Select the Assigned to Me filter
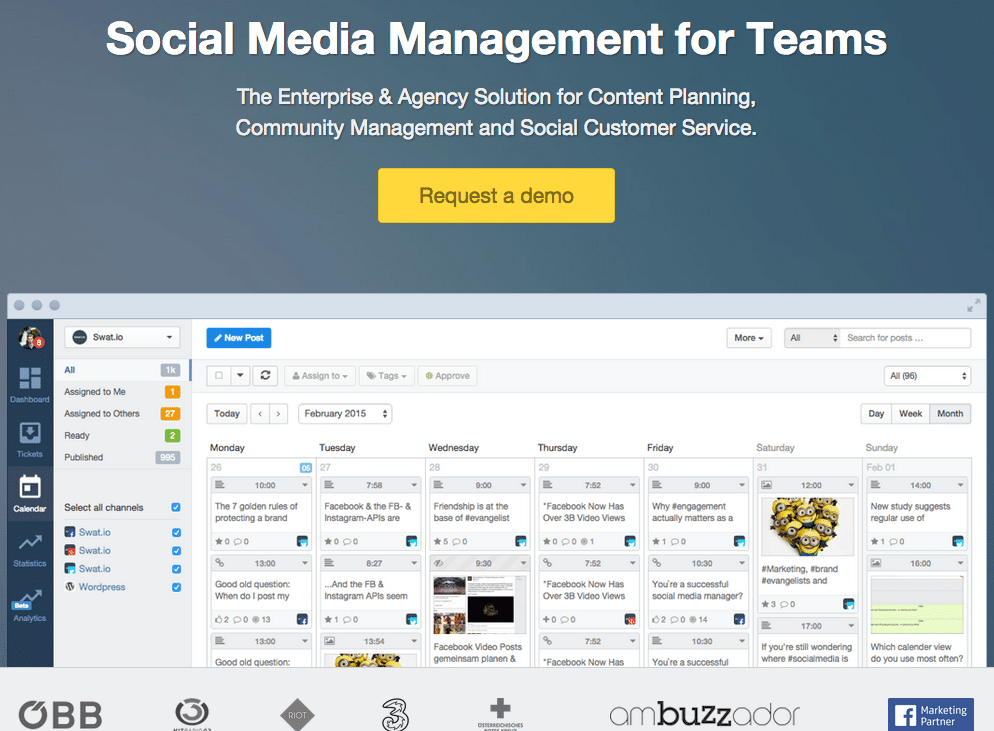 pyautogui.click(x=122, y=392)
